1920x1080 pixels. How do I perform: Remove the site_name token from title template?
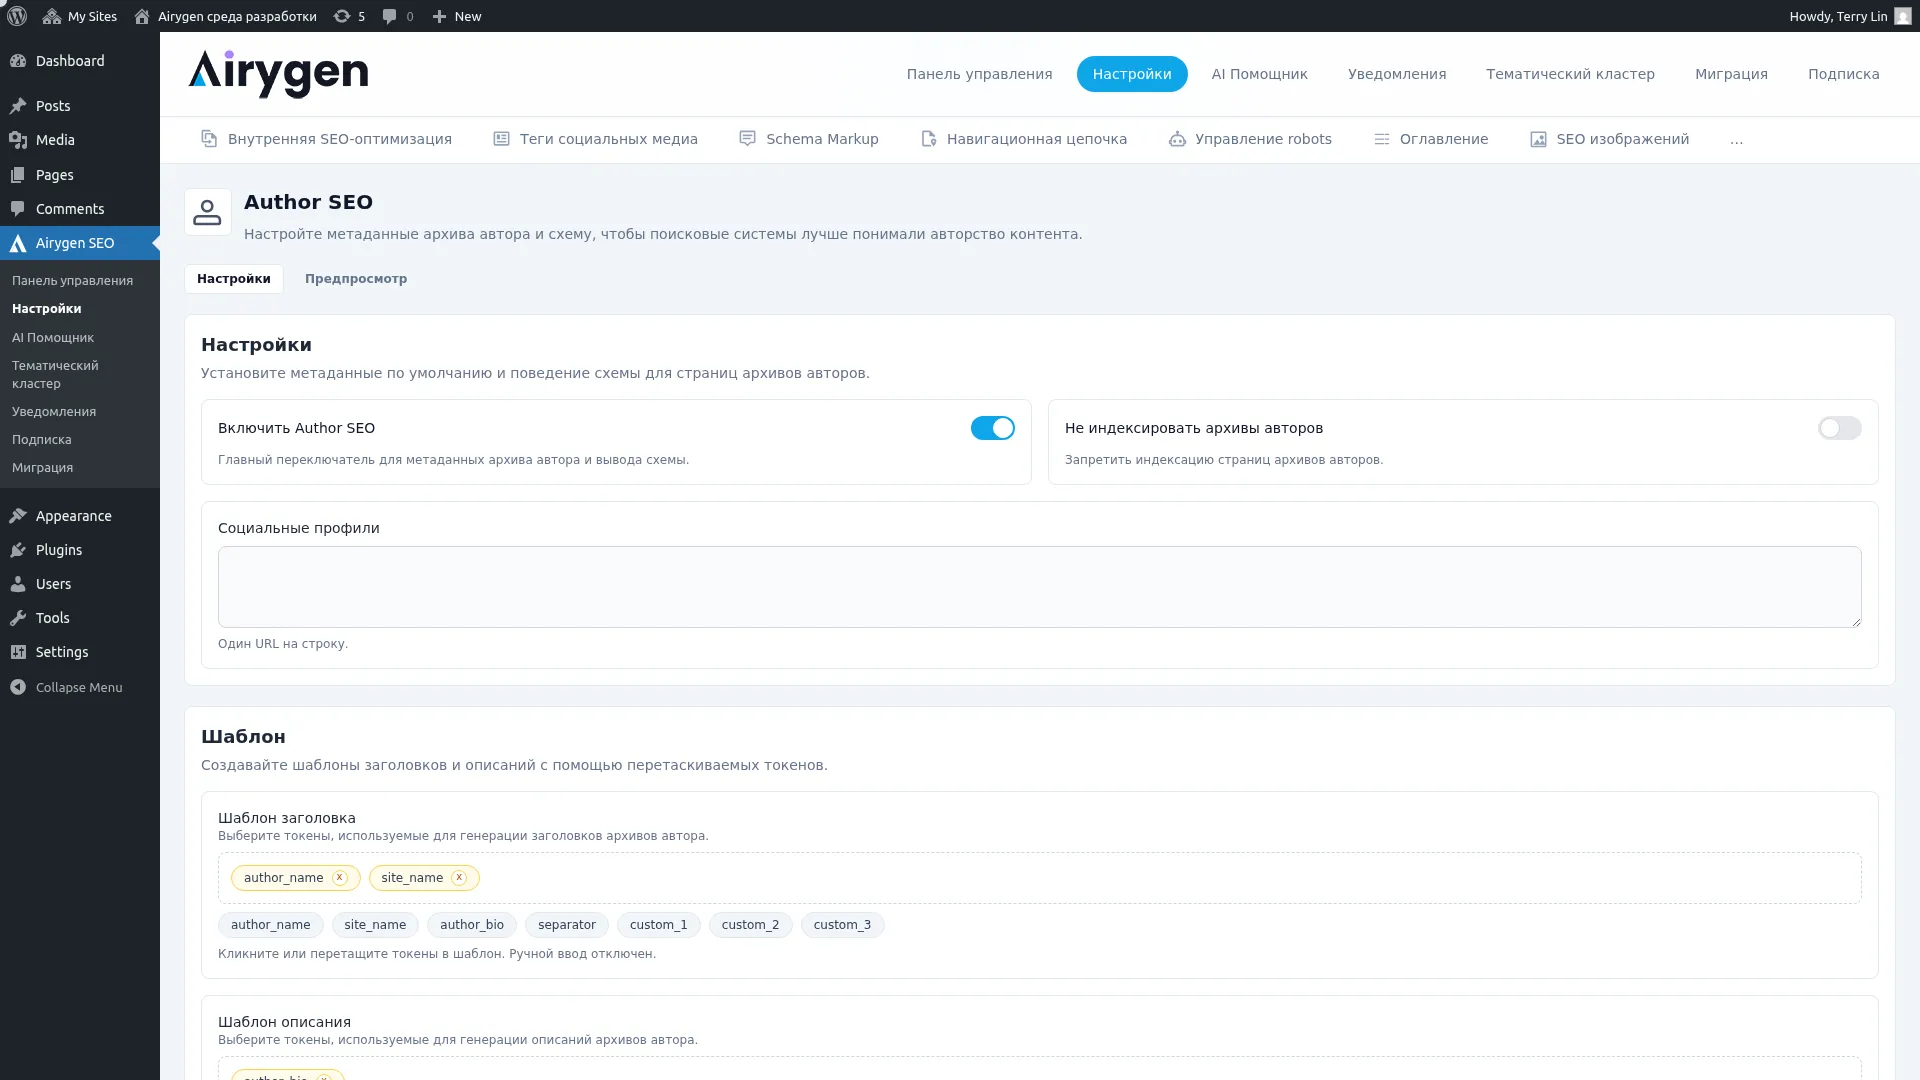459,877
